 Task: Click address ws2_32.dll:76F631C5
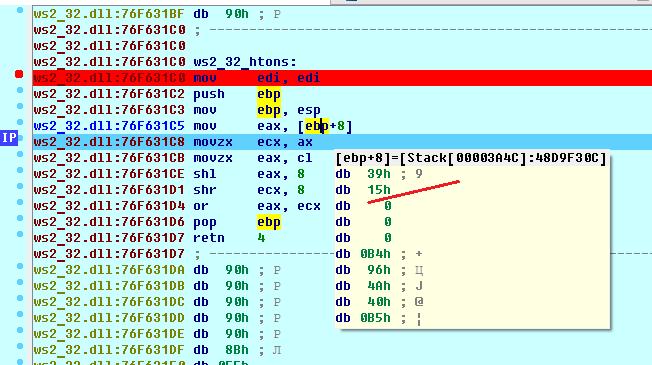109,126
